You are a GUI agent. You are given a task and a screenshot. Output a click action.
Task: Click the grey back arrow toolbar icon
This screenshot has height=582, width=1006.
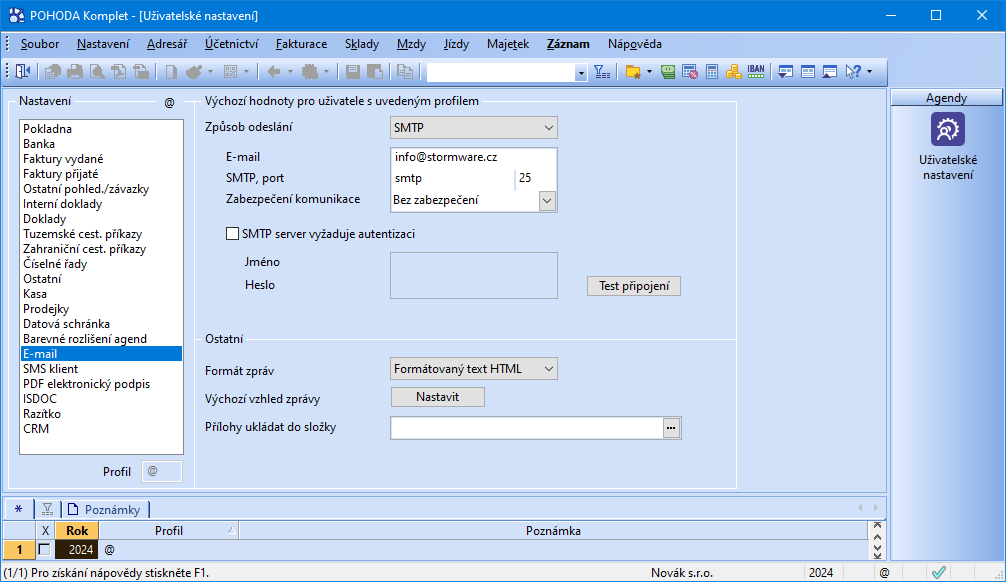pos(274,71)
